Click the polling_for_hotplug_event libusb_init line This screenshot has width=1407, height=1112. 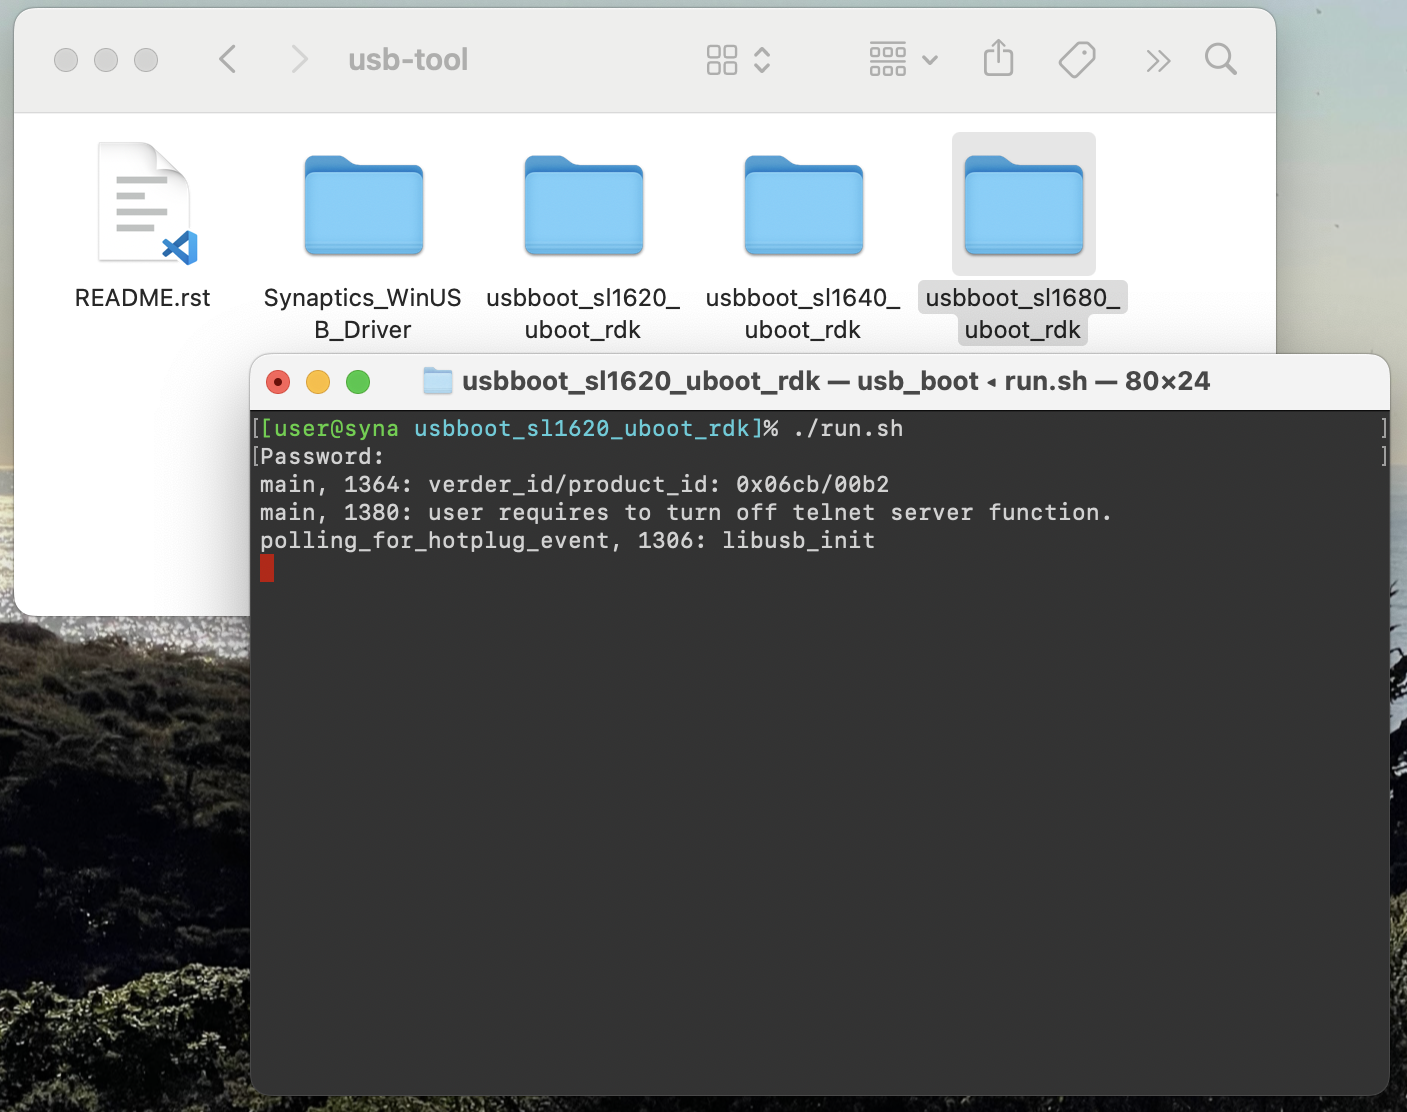[568, 540]
